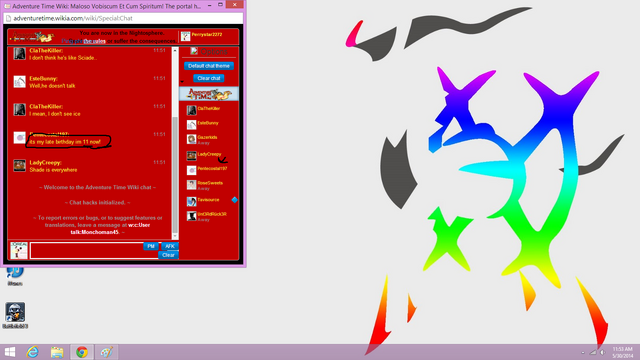Open the rules link in header
Image resolution: width=640 pixels, height=360 pixels.
point(94,41)
